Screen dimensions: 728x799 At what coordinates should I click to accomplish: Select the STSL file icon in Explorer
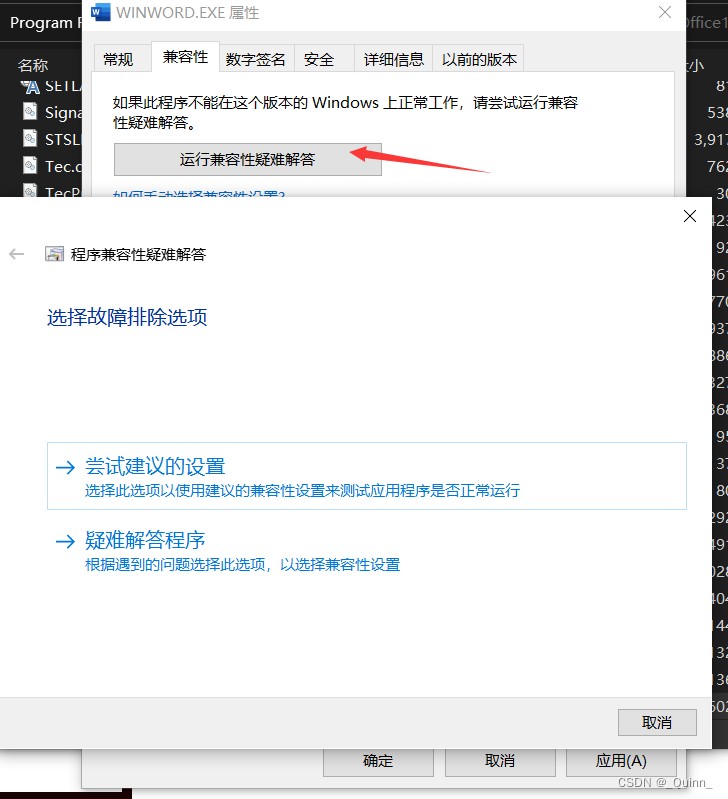pyautogui.click(x=30, y=139)
